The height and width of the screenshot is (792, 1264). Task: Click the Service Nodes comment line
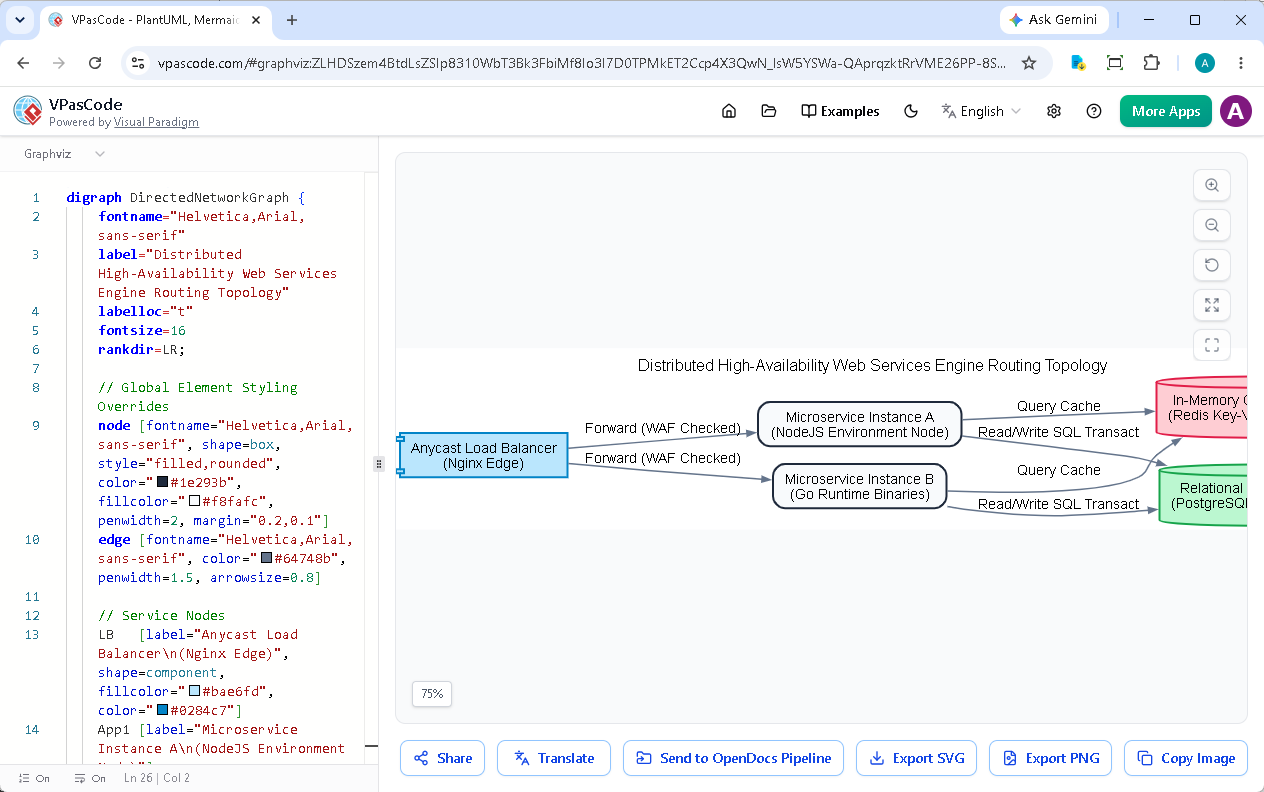tap(161, 615)
